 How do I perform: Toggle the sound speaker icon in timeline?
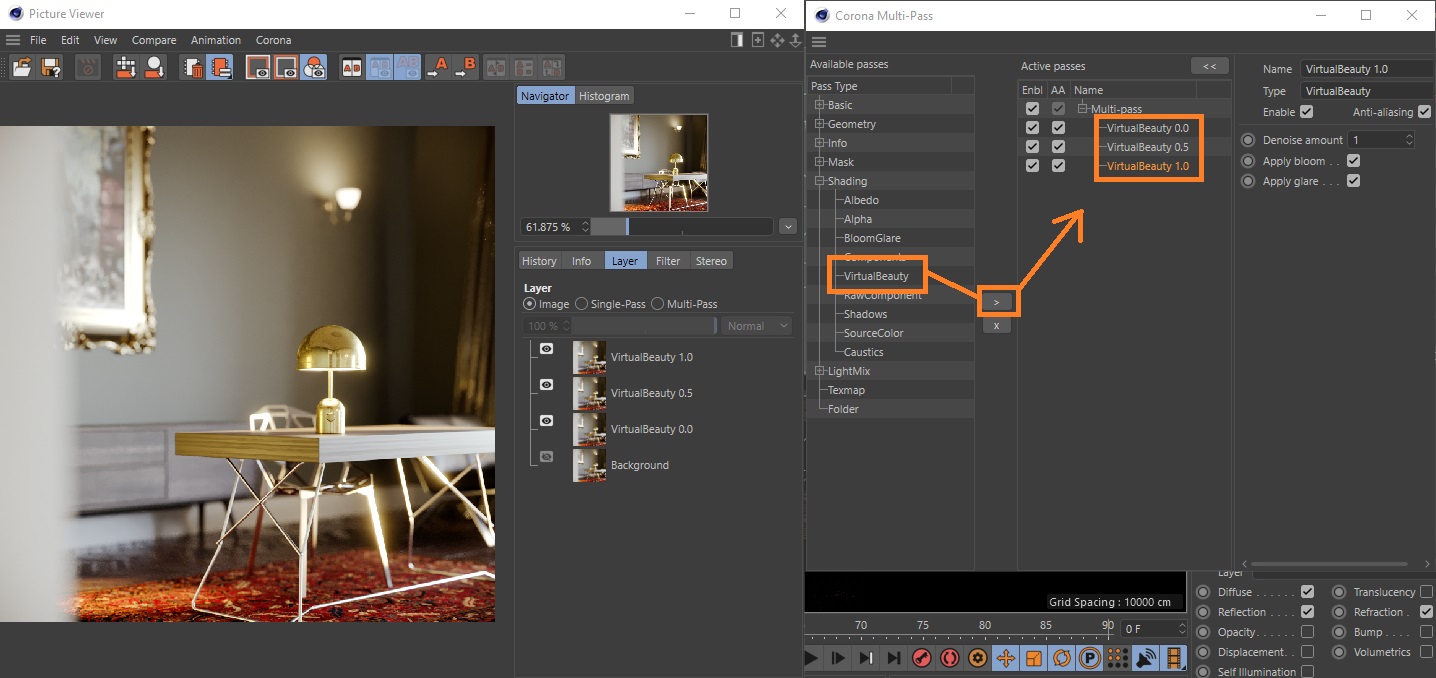point(1146,658)
